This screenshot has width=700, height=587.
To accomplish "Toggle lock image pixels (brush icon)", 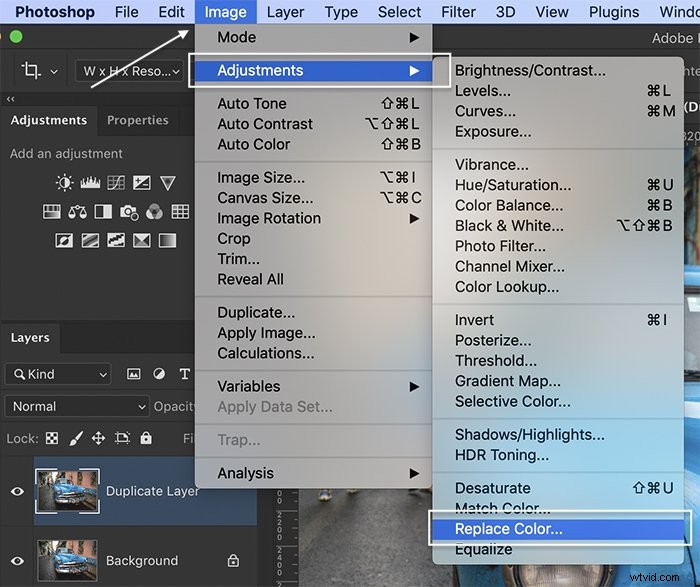I will 76,438.
